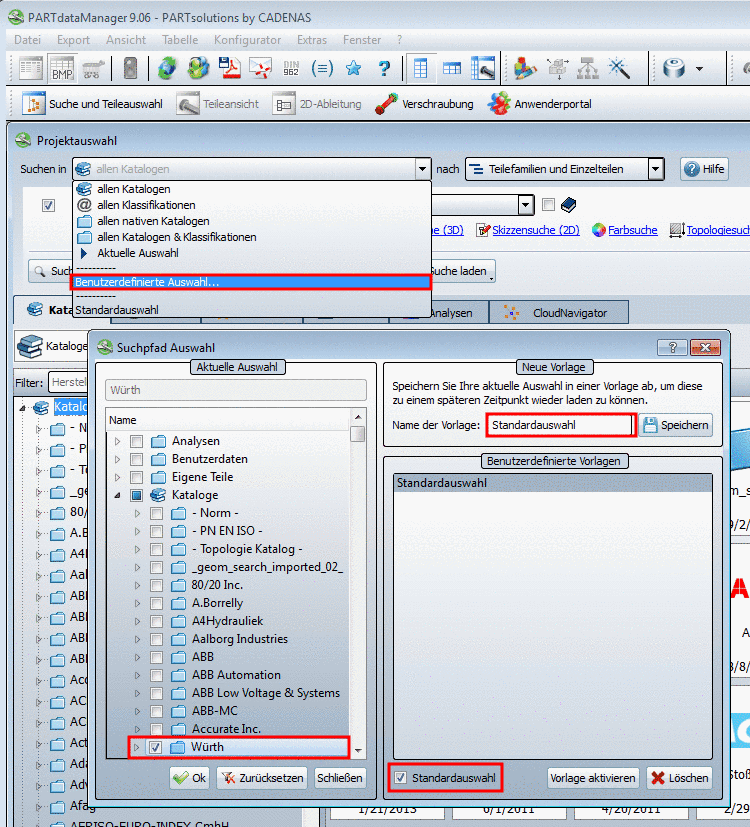The height and width of the screenshot is (827, 750).
Task: Expand the Analysen tree node
Action: pyautogui.click(x=118, y=441)
